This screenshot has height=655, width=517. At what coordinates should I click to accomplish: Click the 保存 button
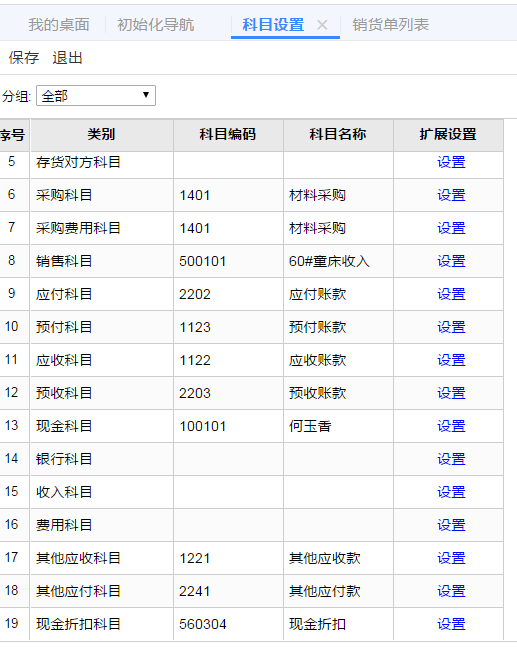pyautogui.click(x=24, y=58)
